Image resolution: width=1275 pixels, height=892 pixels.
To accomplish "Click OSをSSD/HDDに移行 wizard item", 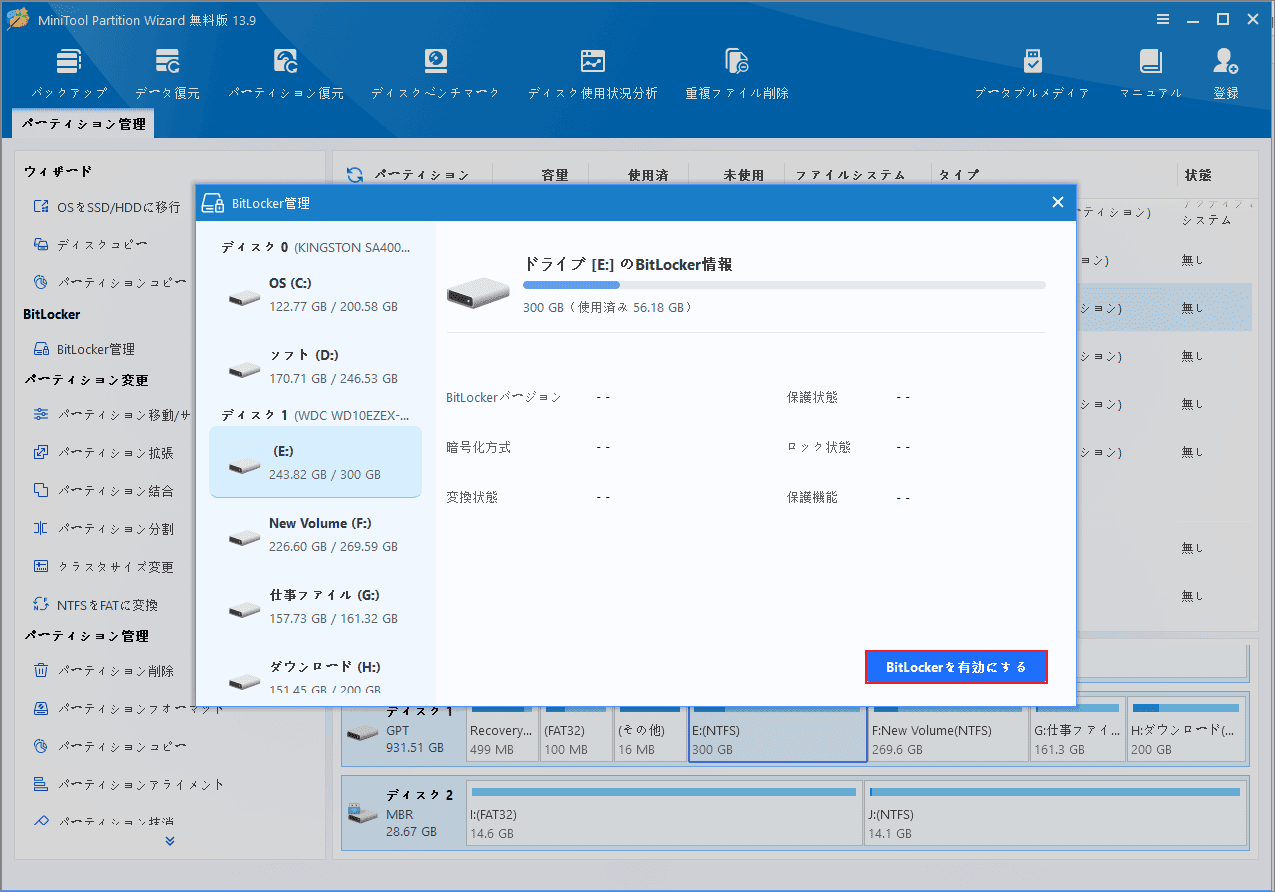I will coord(107,207).
